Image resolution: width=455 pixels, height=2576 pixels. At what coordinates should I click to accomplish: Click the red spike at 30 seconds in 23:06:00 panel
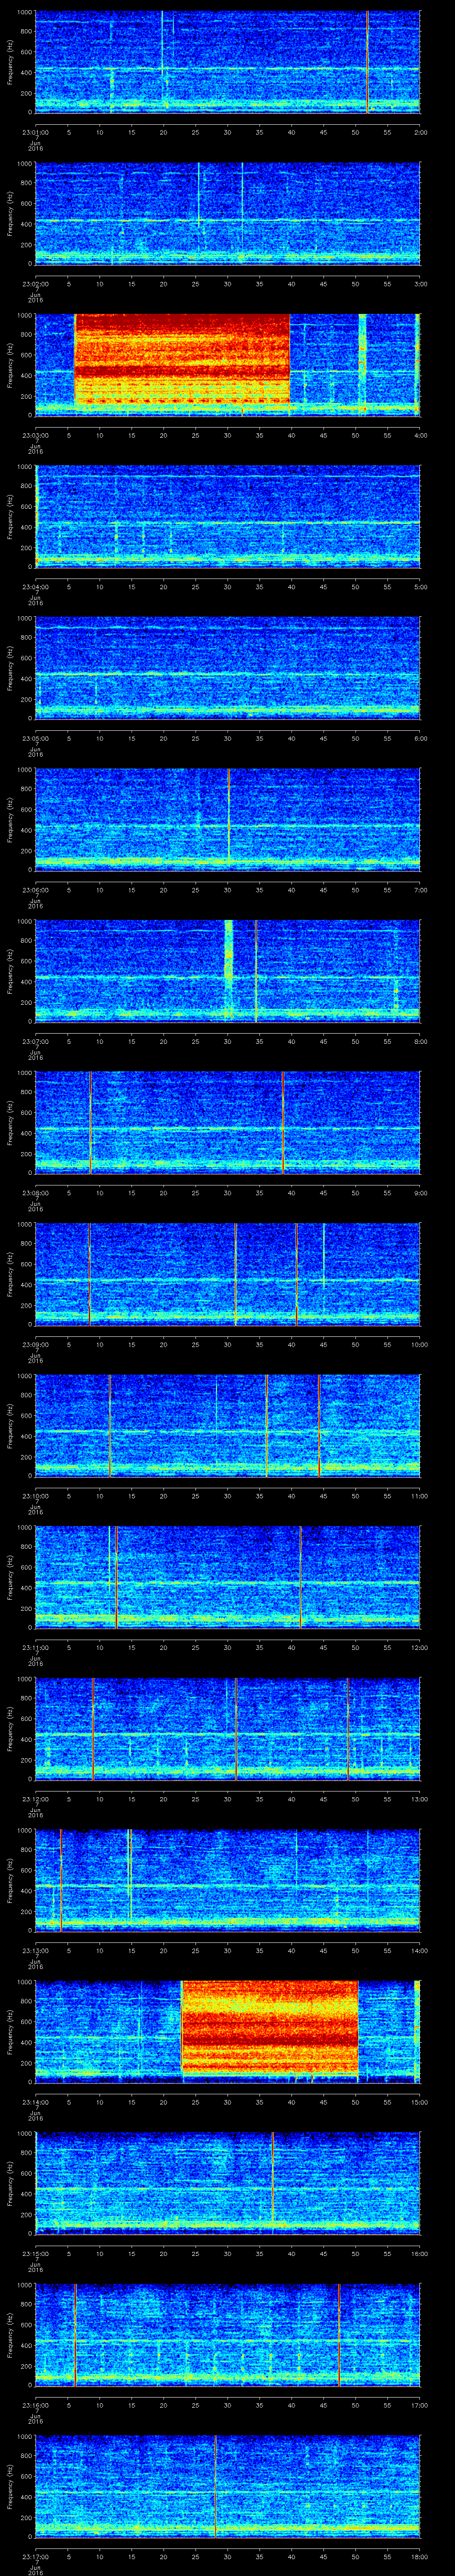[x=229, y=815]
